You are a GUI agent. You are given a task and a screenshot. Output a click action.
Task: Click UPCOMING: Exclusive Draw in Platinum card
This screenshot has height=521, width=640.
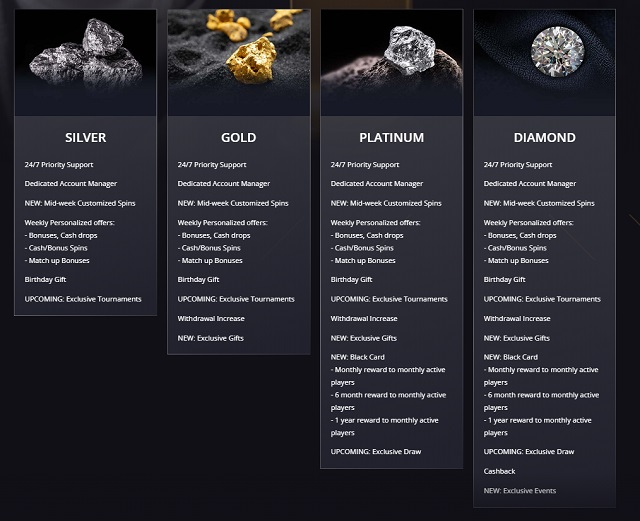(376, 452)
